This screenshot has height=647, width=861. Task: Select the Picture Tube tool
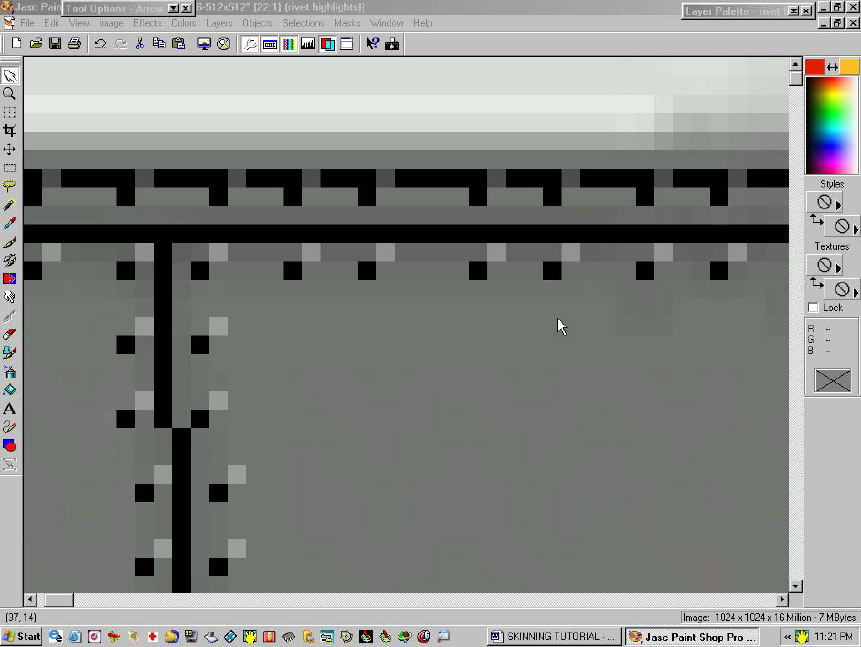tap(10, 353)
